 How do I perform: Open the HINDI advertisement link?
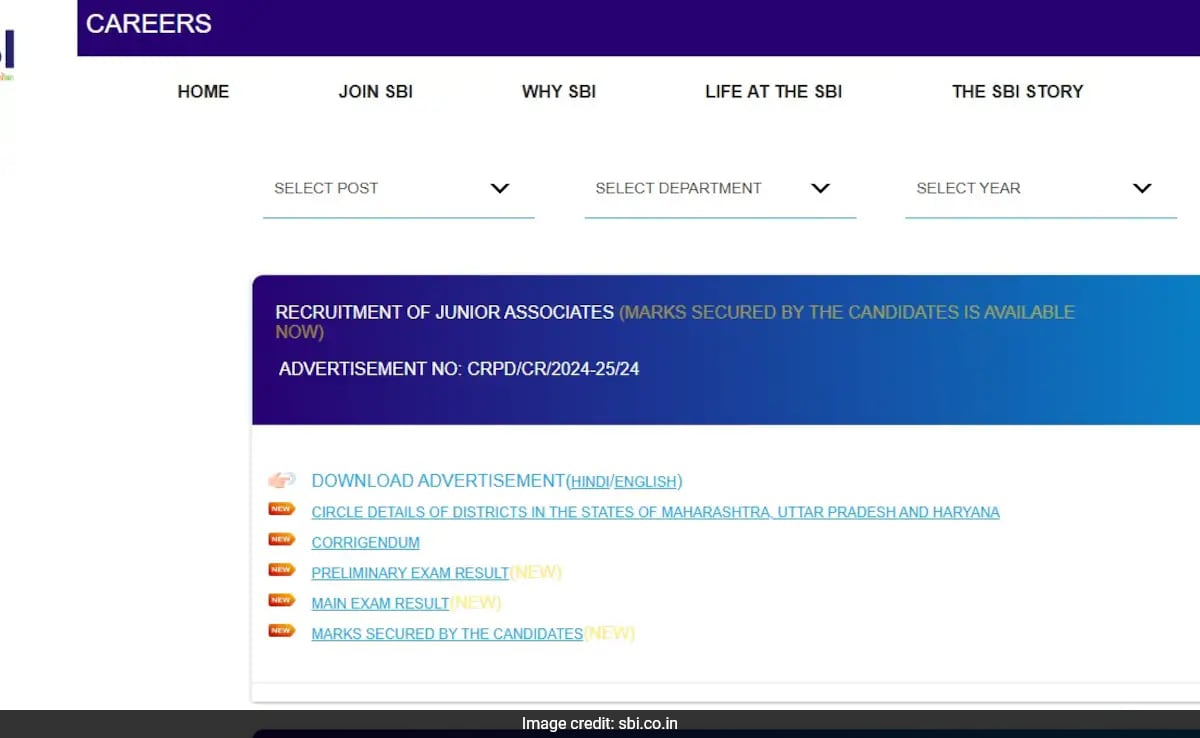594,481
